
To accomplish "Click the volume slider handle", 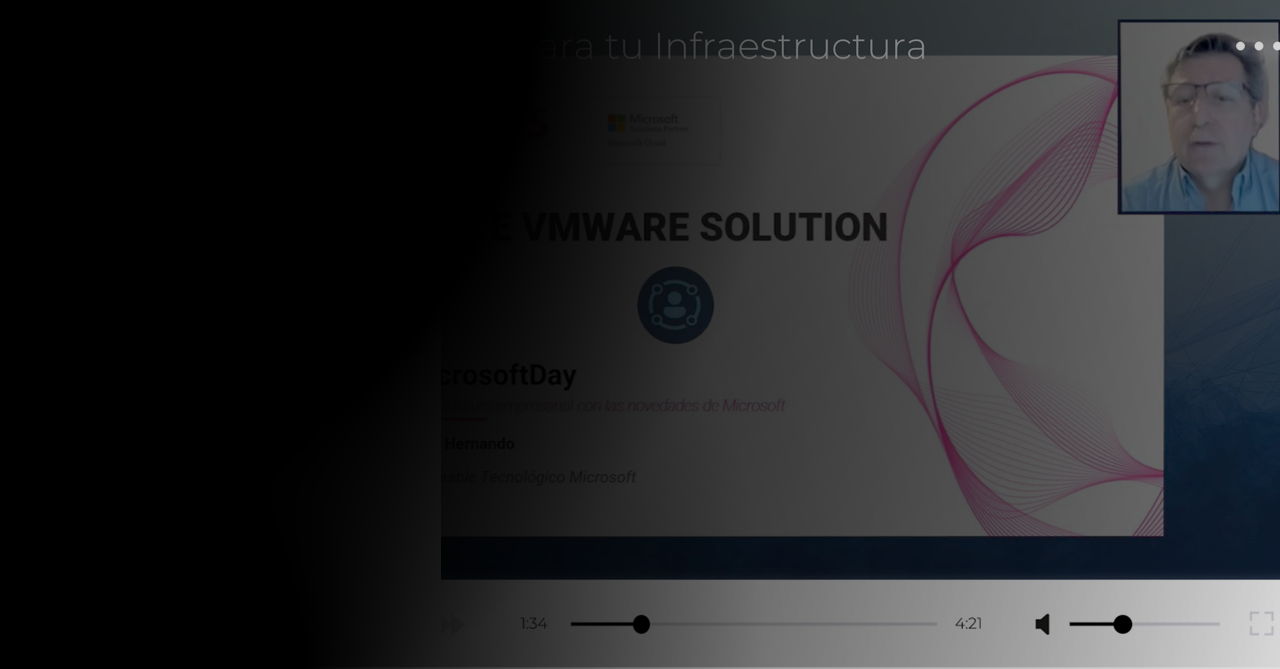I will 1123,624.
